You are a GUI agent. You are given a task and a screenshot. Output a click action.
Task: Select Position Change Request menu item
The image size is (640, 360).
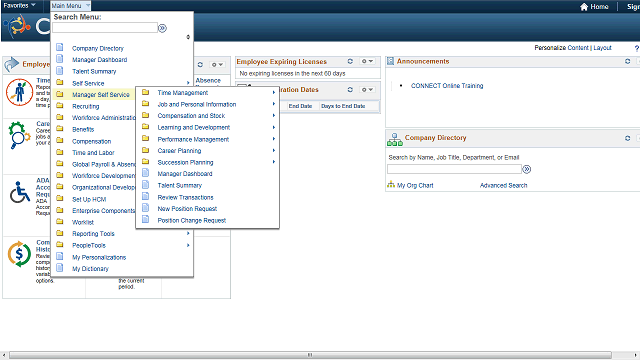tap(192, 220)
